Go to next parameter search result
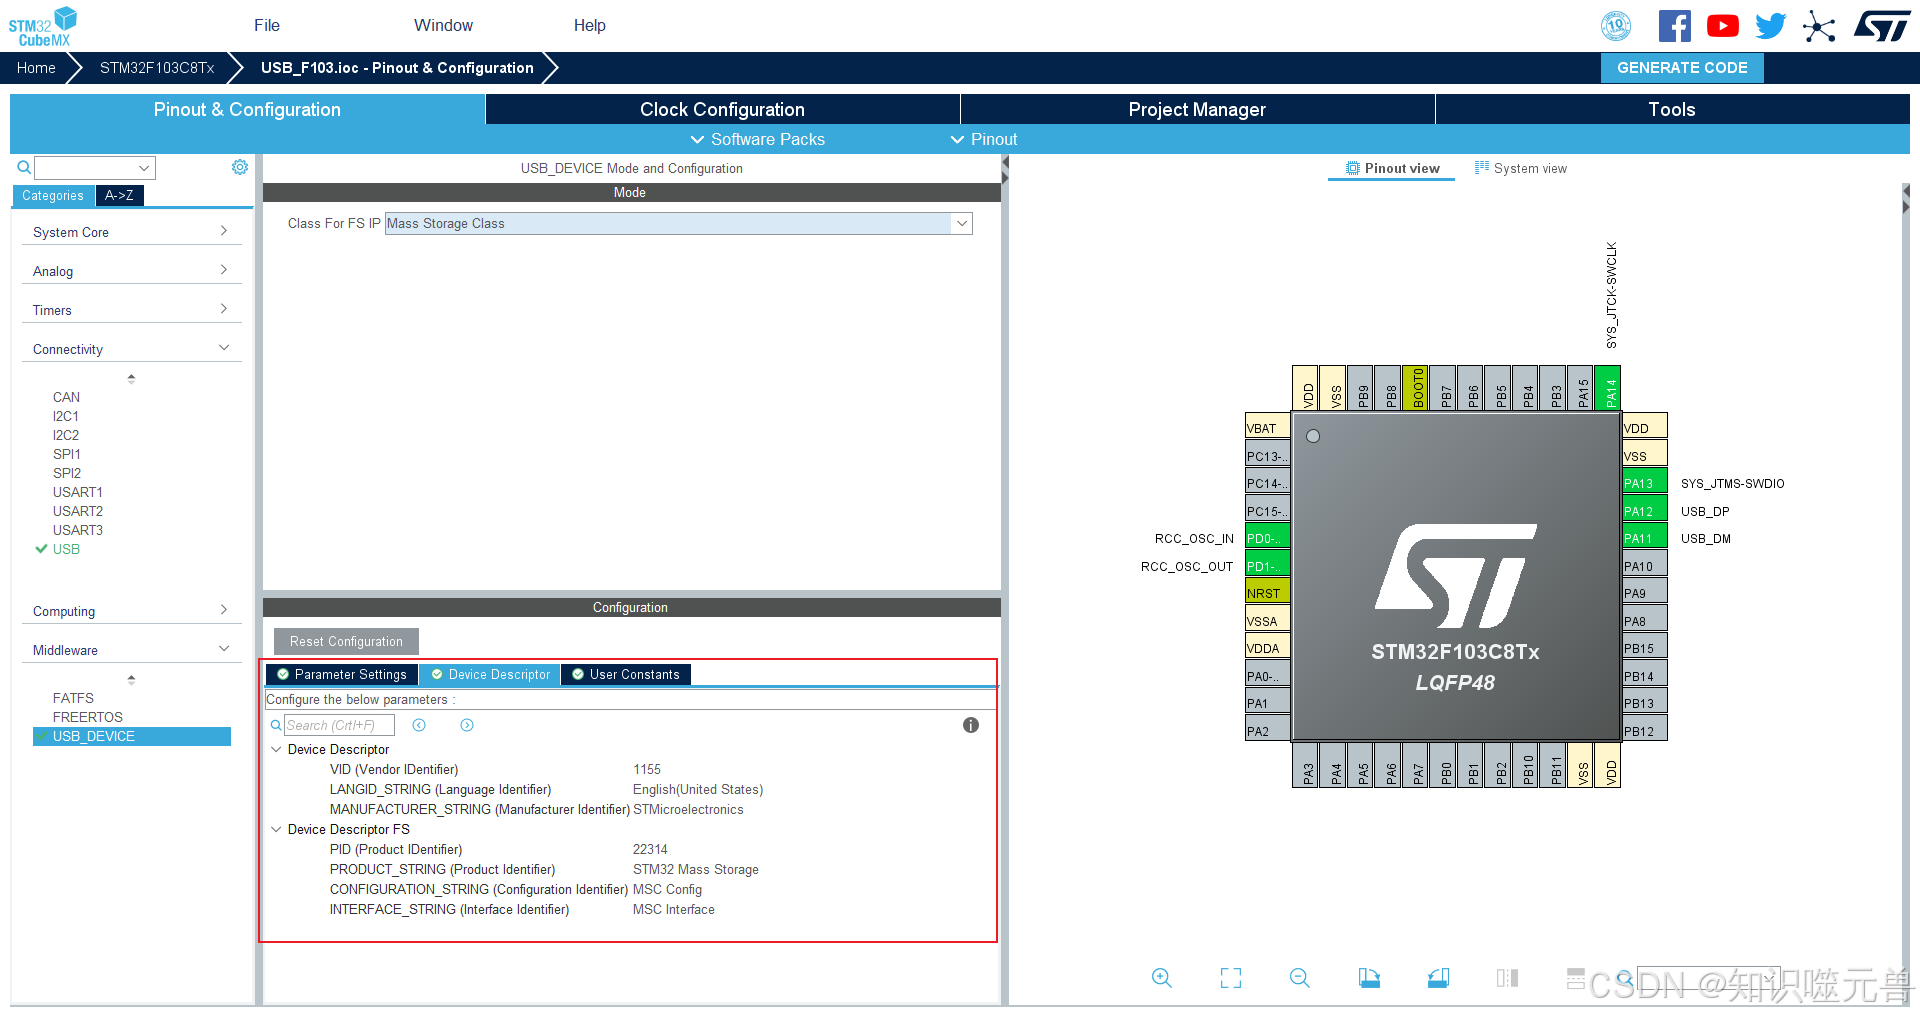The height and width of the screenshot is (1017, 1920). point(467,725)
